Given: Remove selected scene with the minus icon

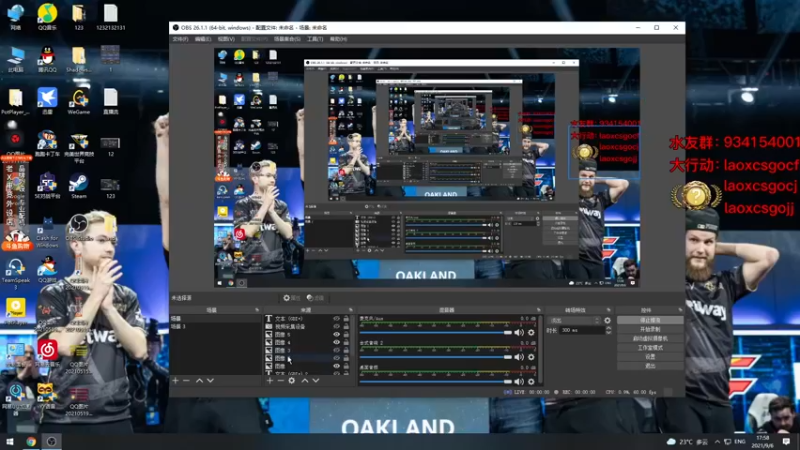Looking at the screenshot, I should point(186,381).
